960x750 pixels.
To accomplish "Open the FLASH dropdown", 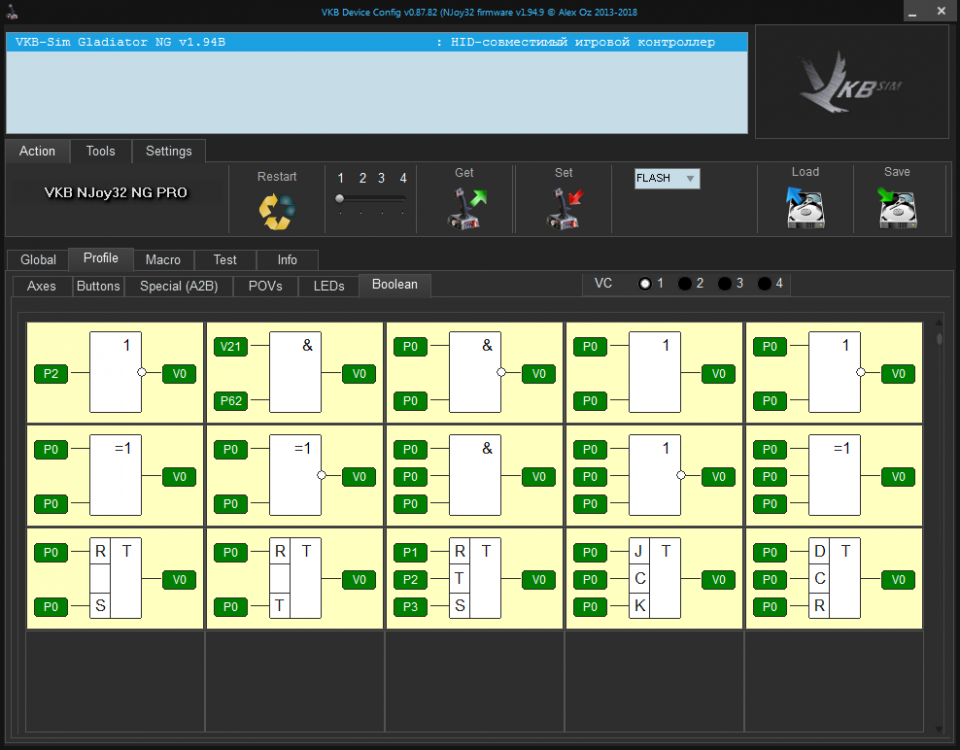I will click(667, 179).
